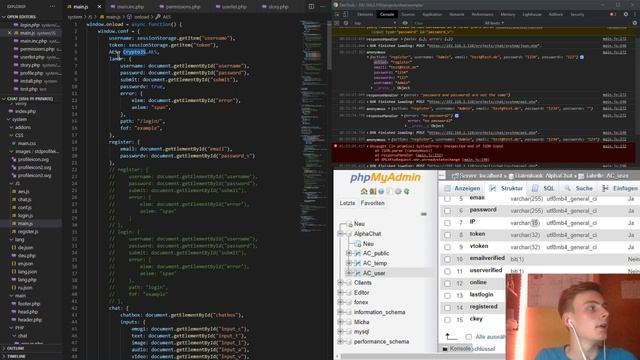This screenshot has height=360, width=640.
Task: Click the phpMyAdmin settings gear icon
Action: 398,191
